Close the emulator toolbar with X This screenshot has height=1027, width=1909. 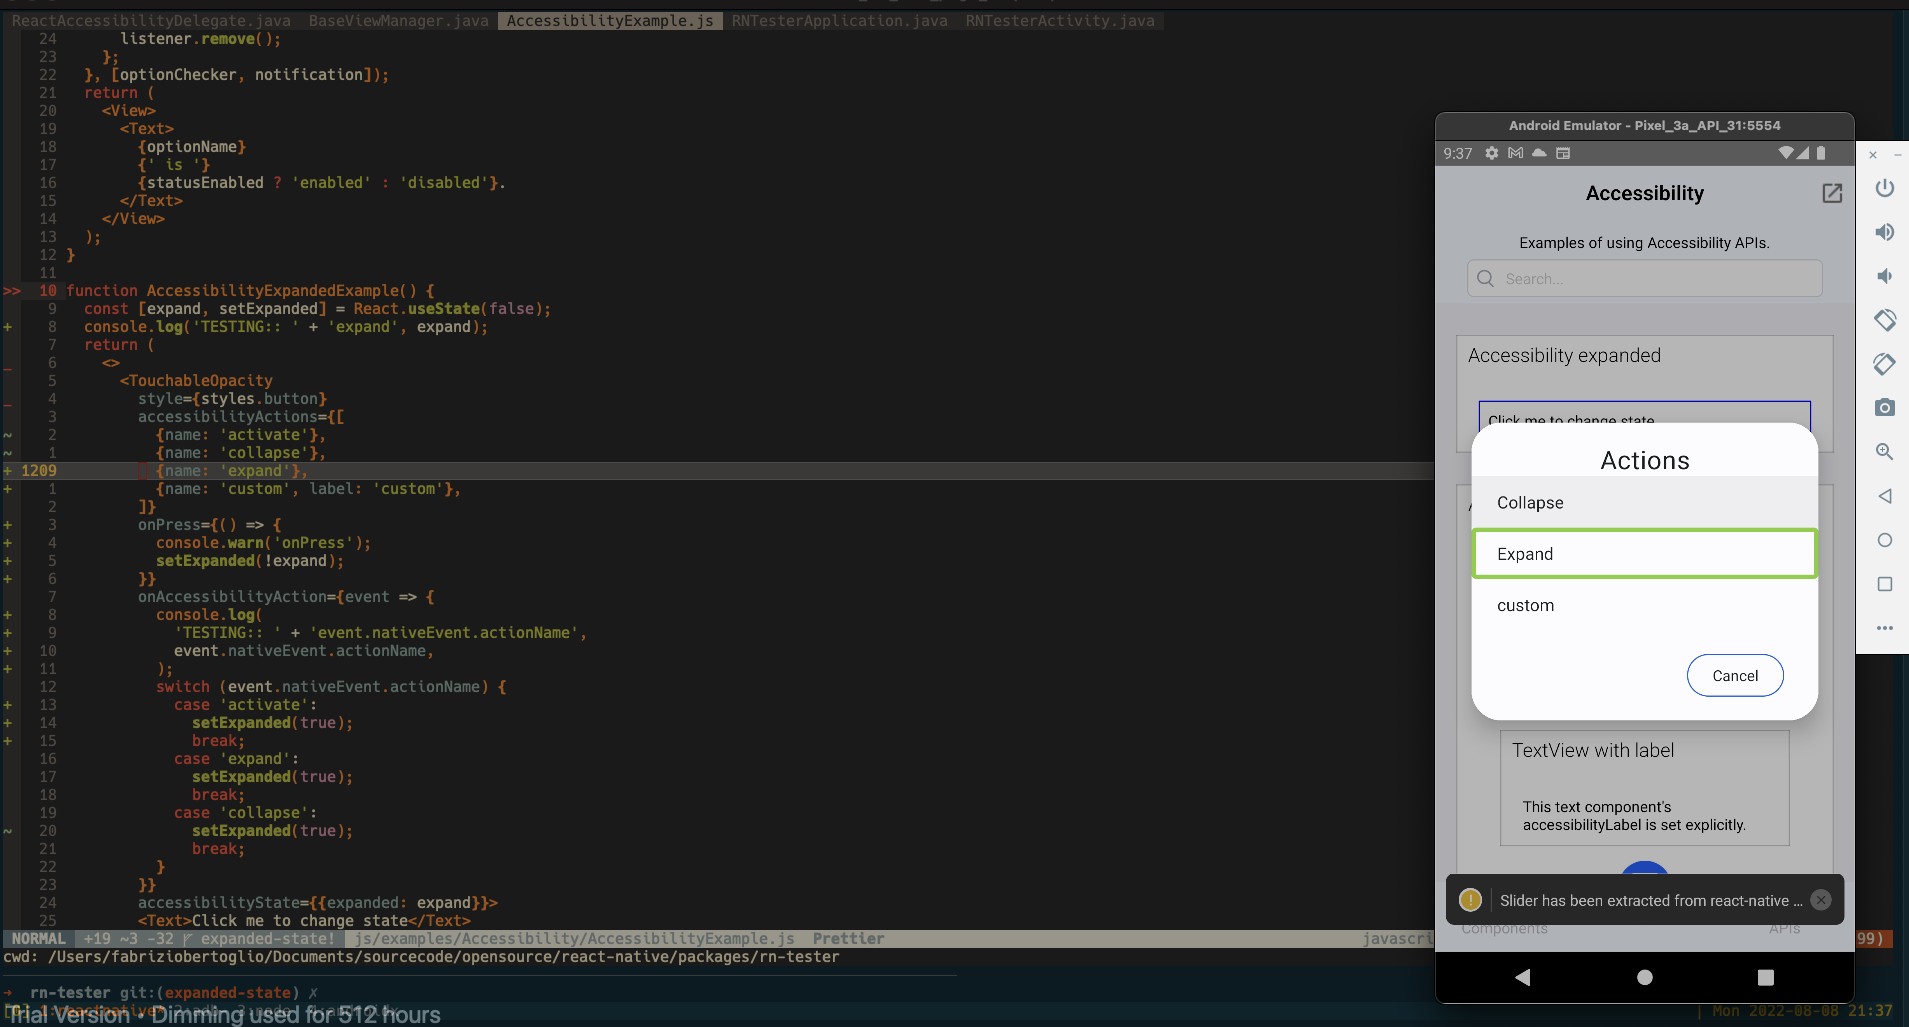[x=1873, y=155]
